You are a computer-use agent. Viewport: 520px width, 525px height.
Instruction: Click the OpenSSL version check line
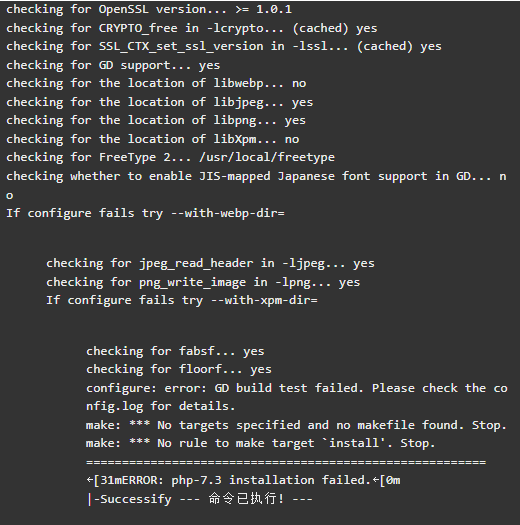(x=149, y=9)
